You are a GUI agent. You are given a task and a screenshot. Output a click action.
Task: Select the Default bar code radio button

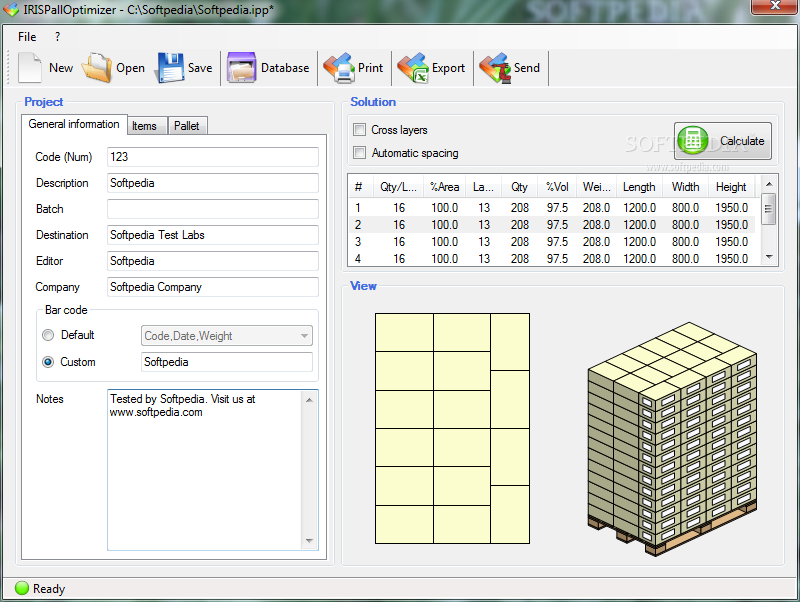48,335
